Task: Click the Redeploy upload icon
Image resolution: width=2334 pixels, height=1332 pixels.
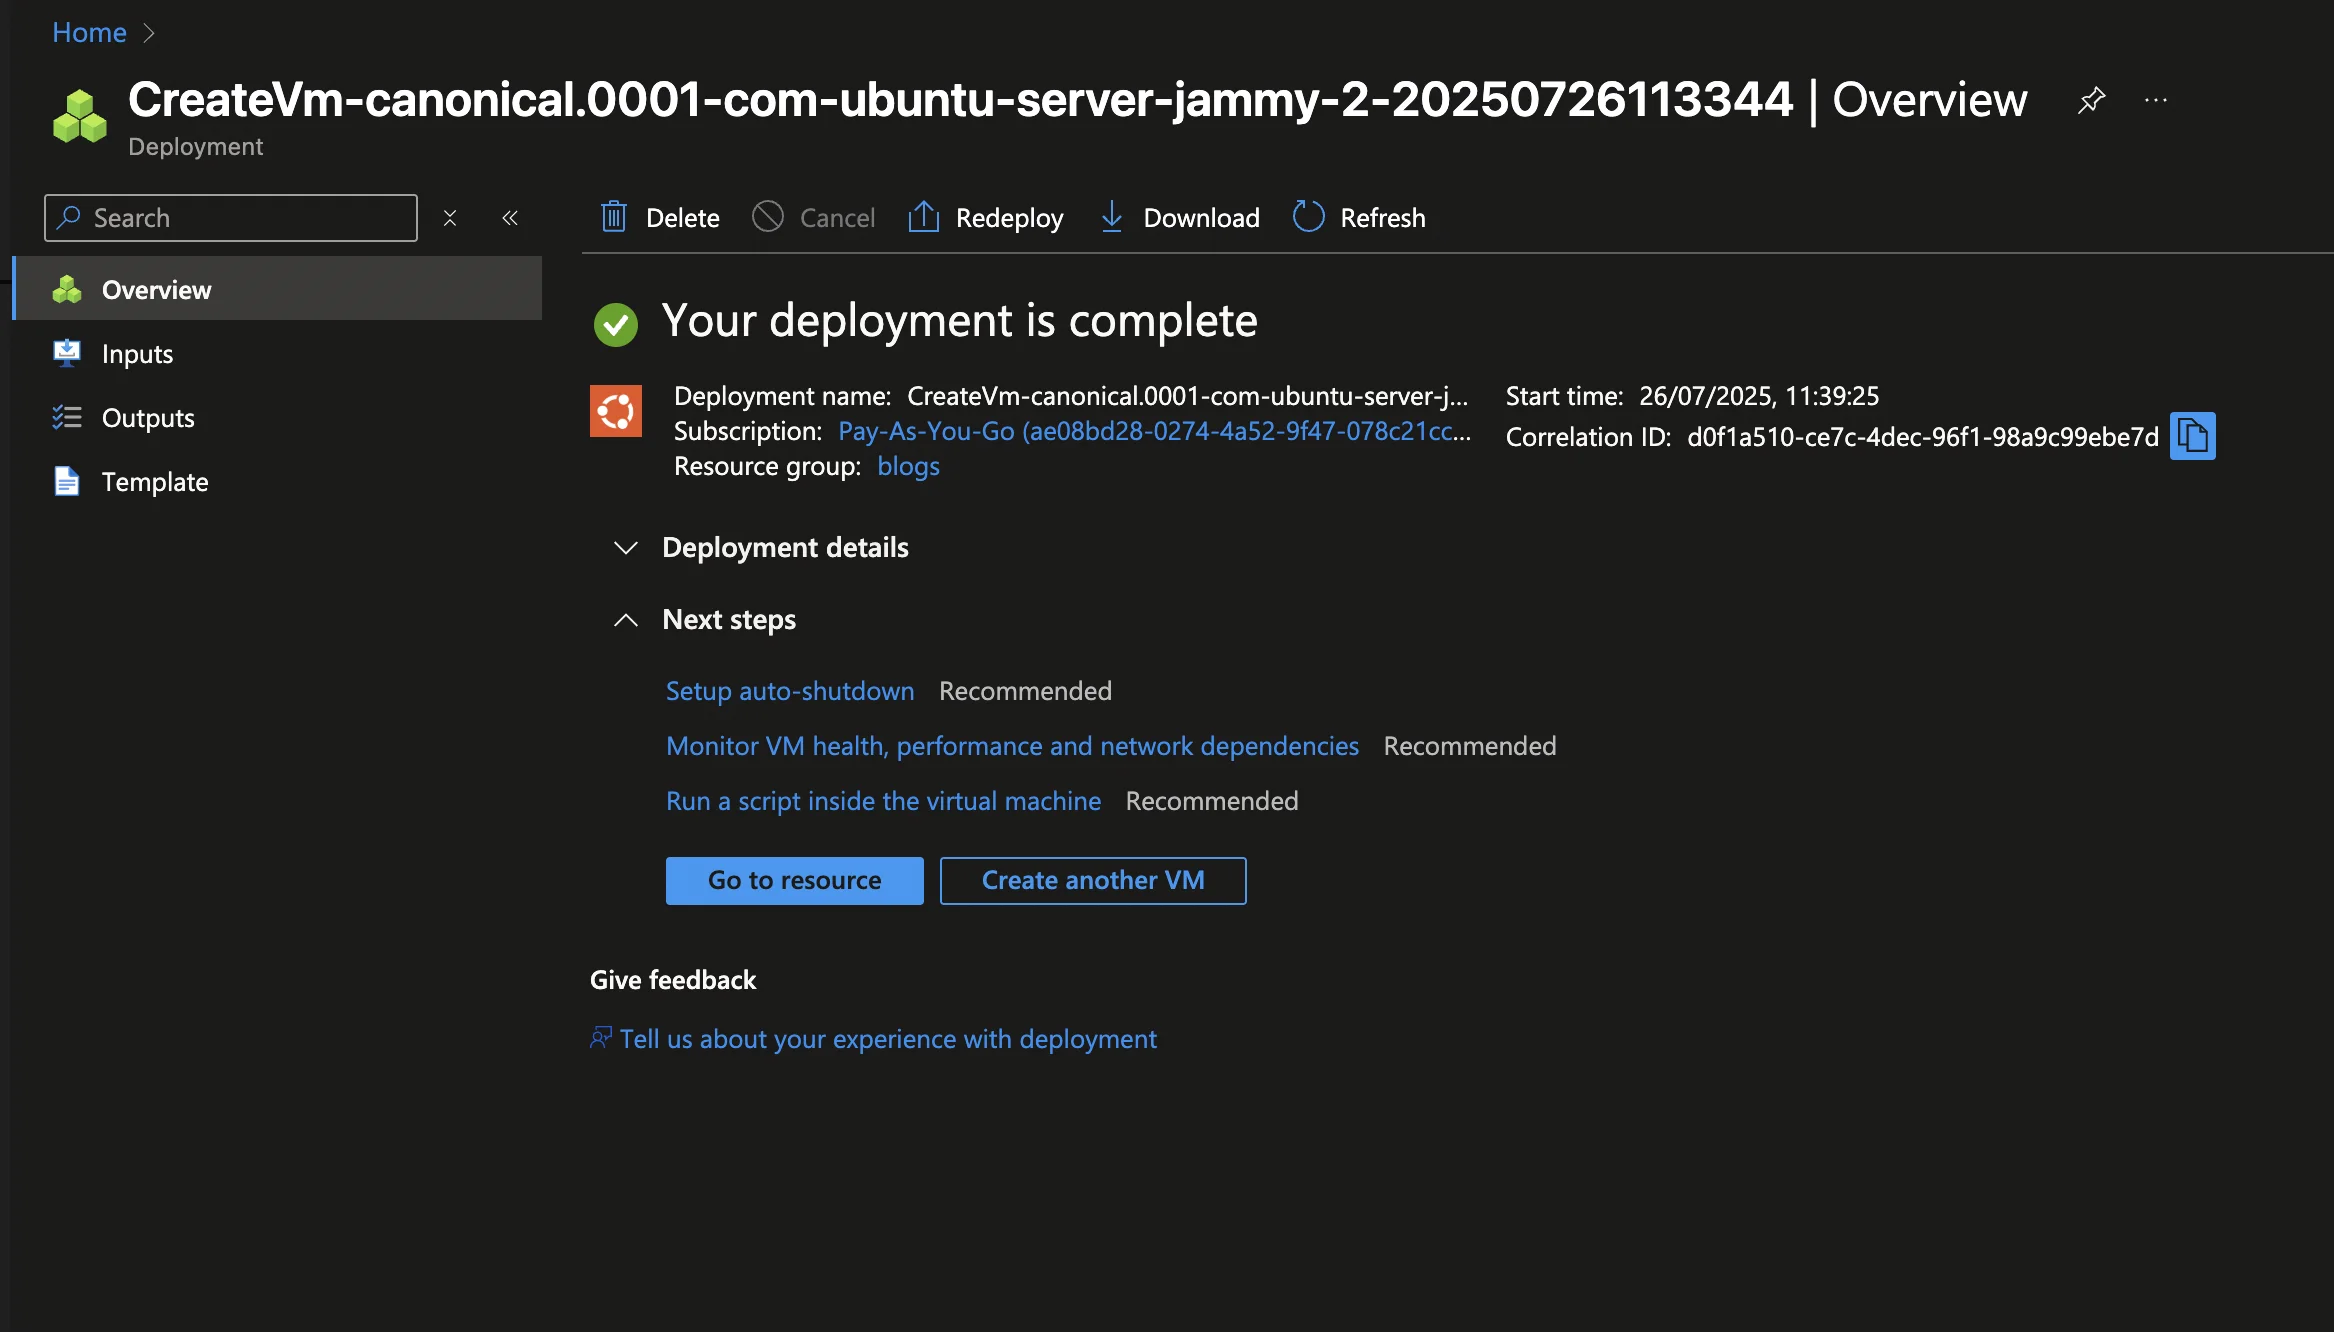Action: 923,217
